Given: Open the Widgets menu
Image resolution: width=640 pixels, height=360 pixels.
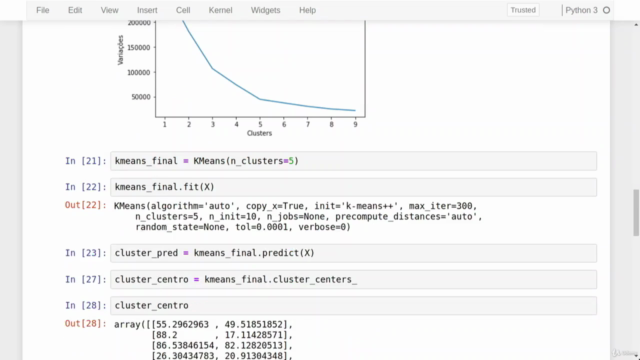Looking at the screenshot, I should pos(265,10).
